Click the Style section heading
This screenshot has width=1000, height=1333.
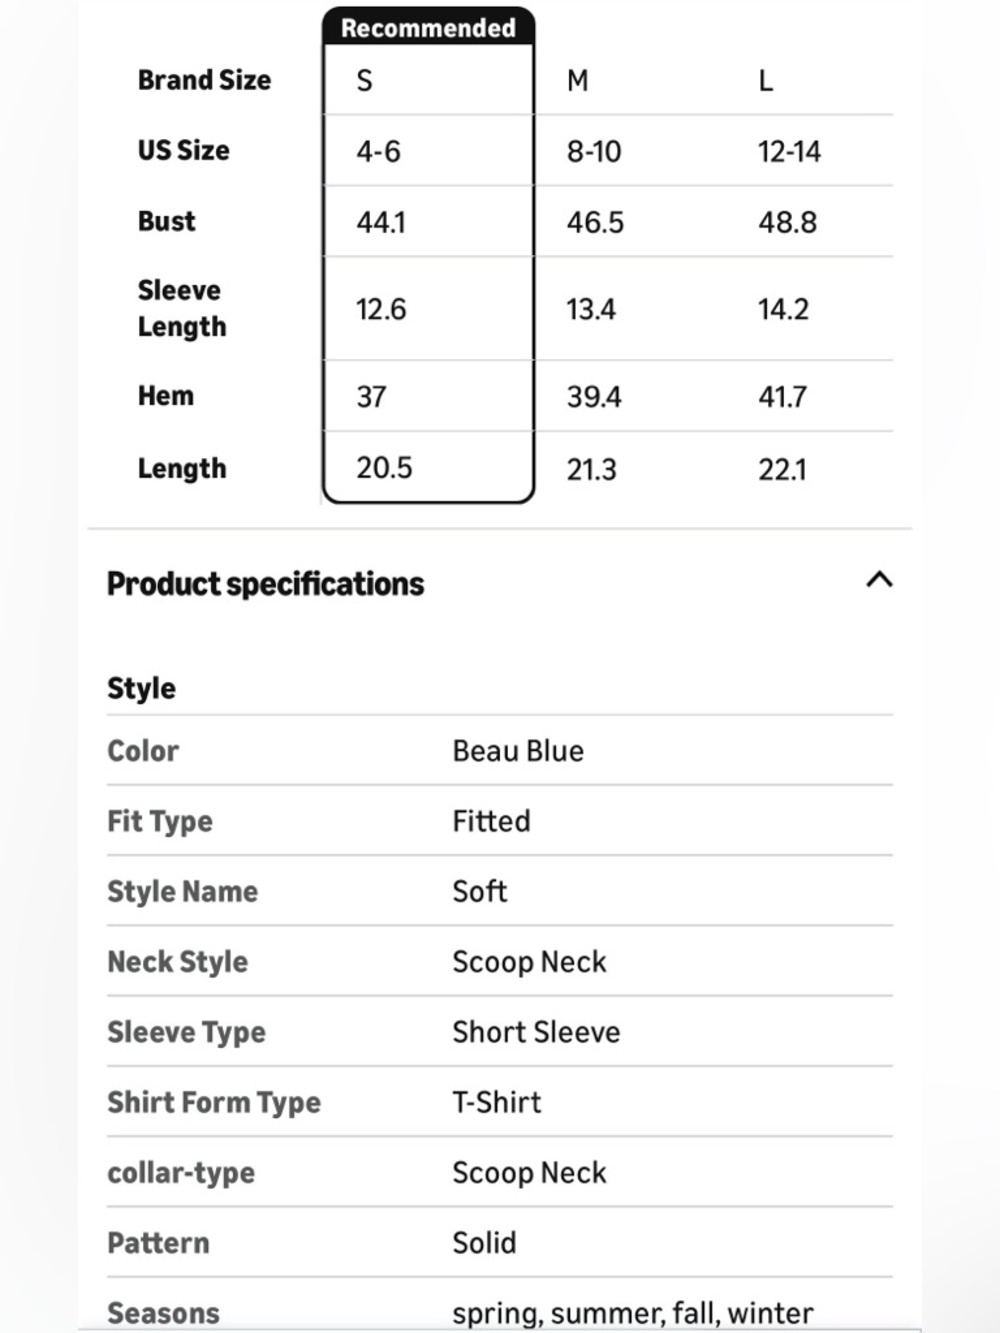click(x=141, y=688)
